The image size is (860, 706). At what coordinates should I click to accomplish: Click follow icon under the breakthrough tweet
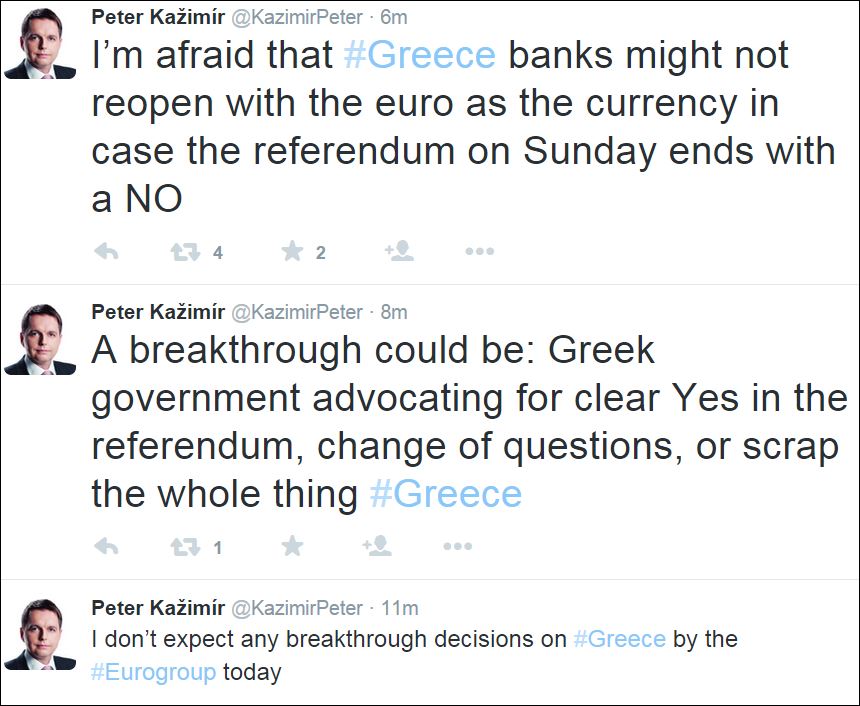(376, 546)
